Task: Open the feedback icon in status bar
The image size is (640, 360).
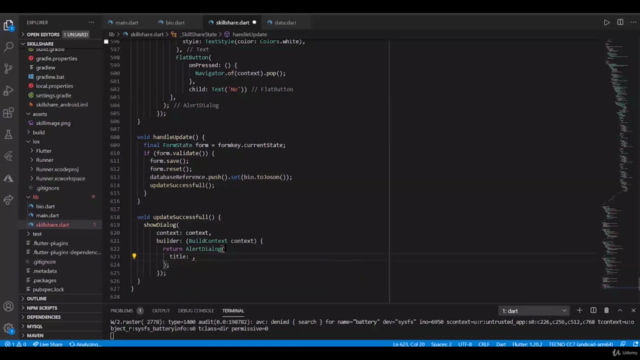Action: [x=623, y=344]
